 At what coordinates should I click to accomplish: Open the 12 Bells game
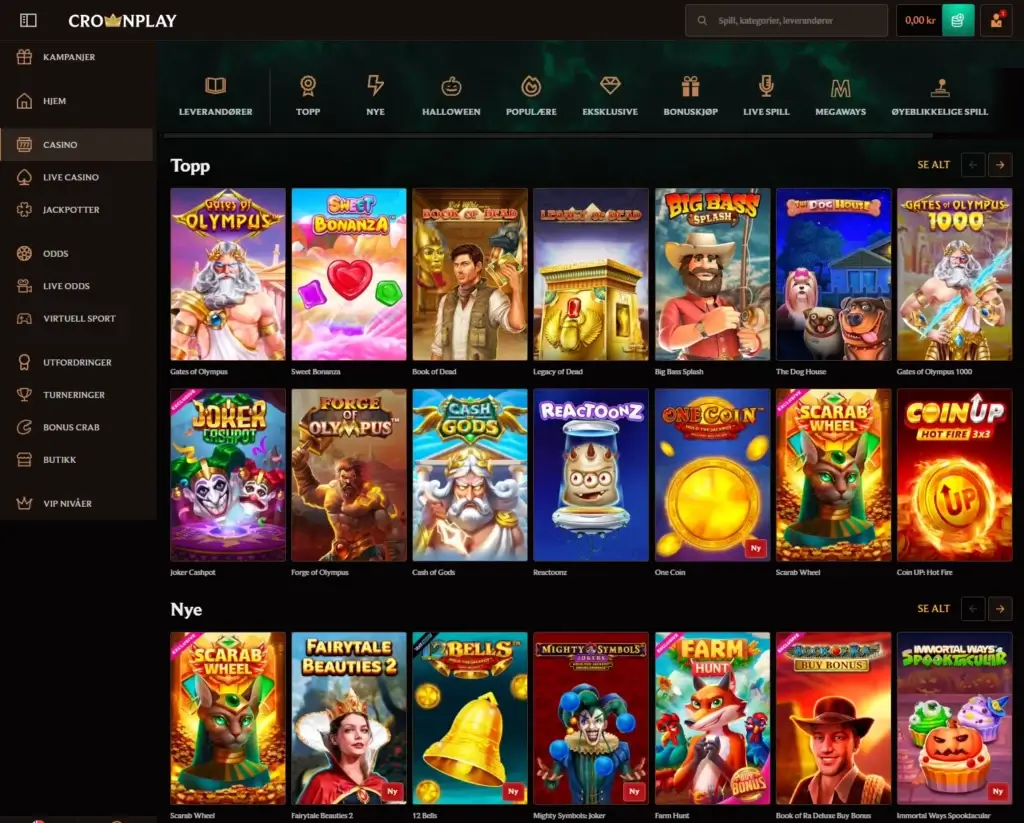[470, 718]
